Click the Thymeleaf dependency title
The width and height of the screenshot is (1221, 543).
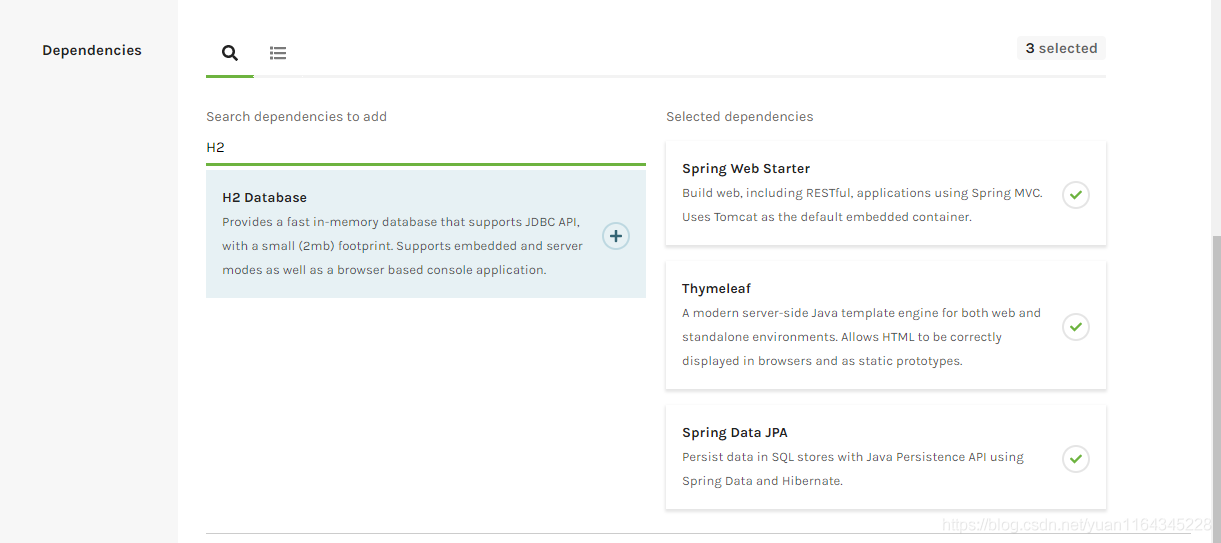tap(716, 288)
